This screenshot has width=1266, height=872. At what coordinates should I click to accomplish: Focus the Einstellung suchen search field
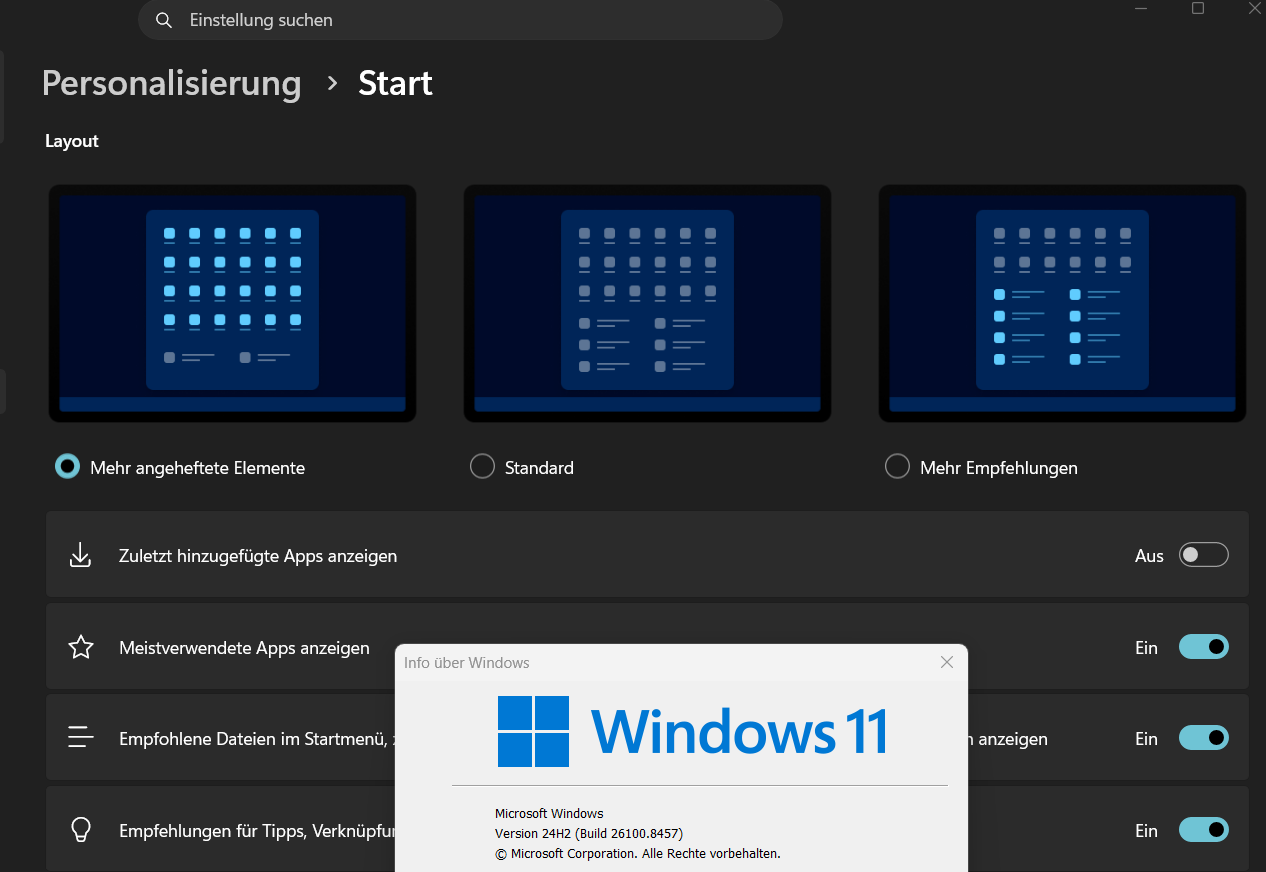tap(460, 20)
